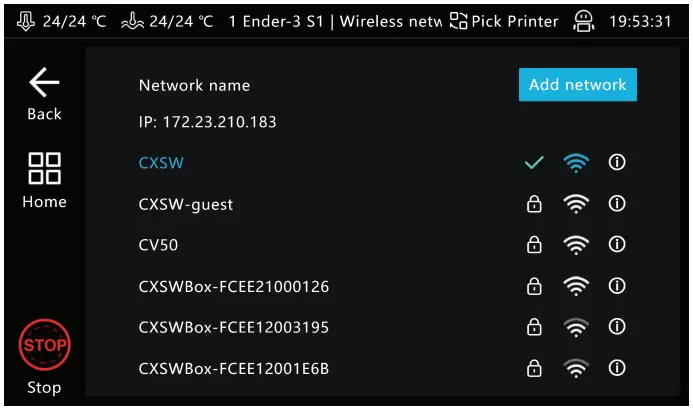Connect to the CXSW-guest network
The image size is (693, 410).
[186, 204]
